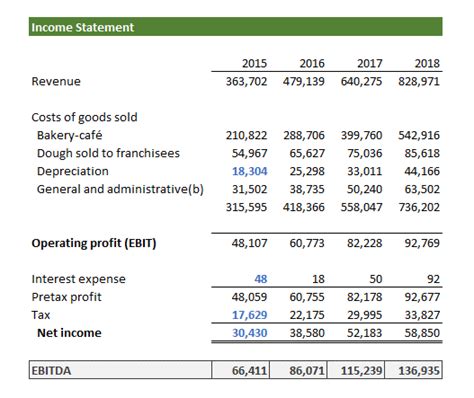Select the 2017 Pretax profit value 82,178

coord(364,297)
